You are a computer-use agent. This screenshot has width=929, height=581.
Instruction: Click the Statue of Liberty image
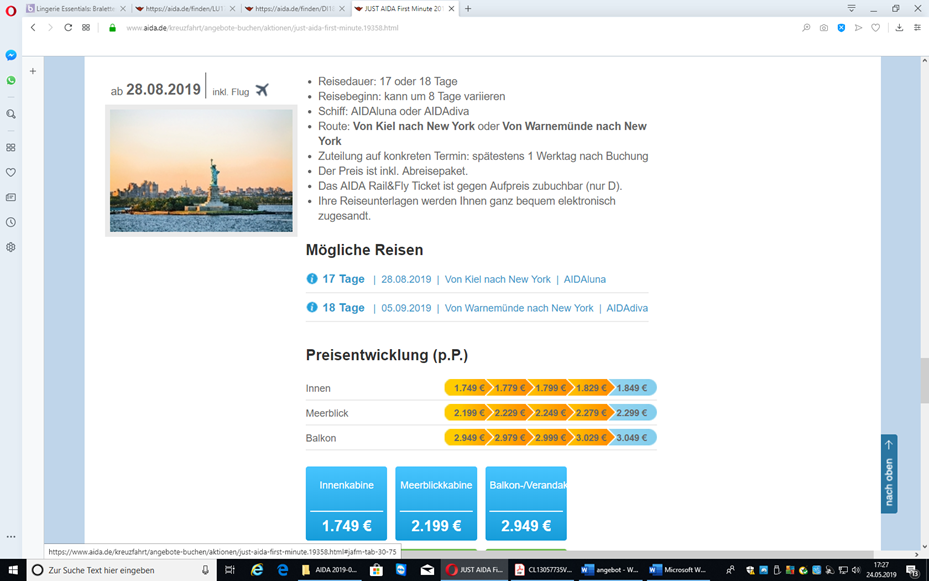[x=201, y=171]
